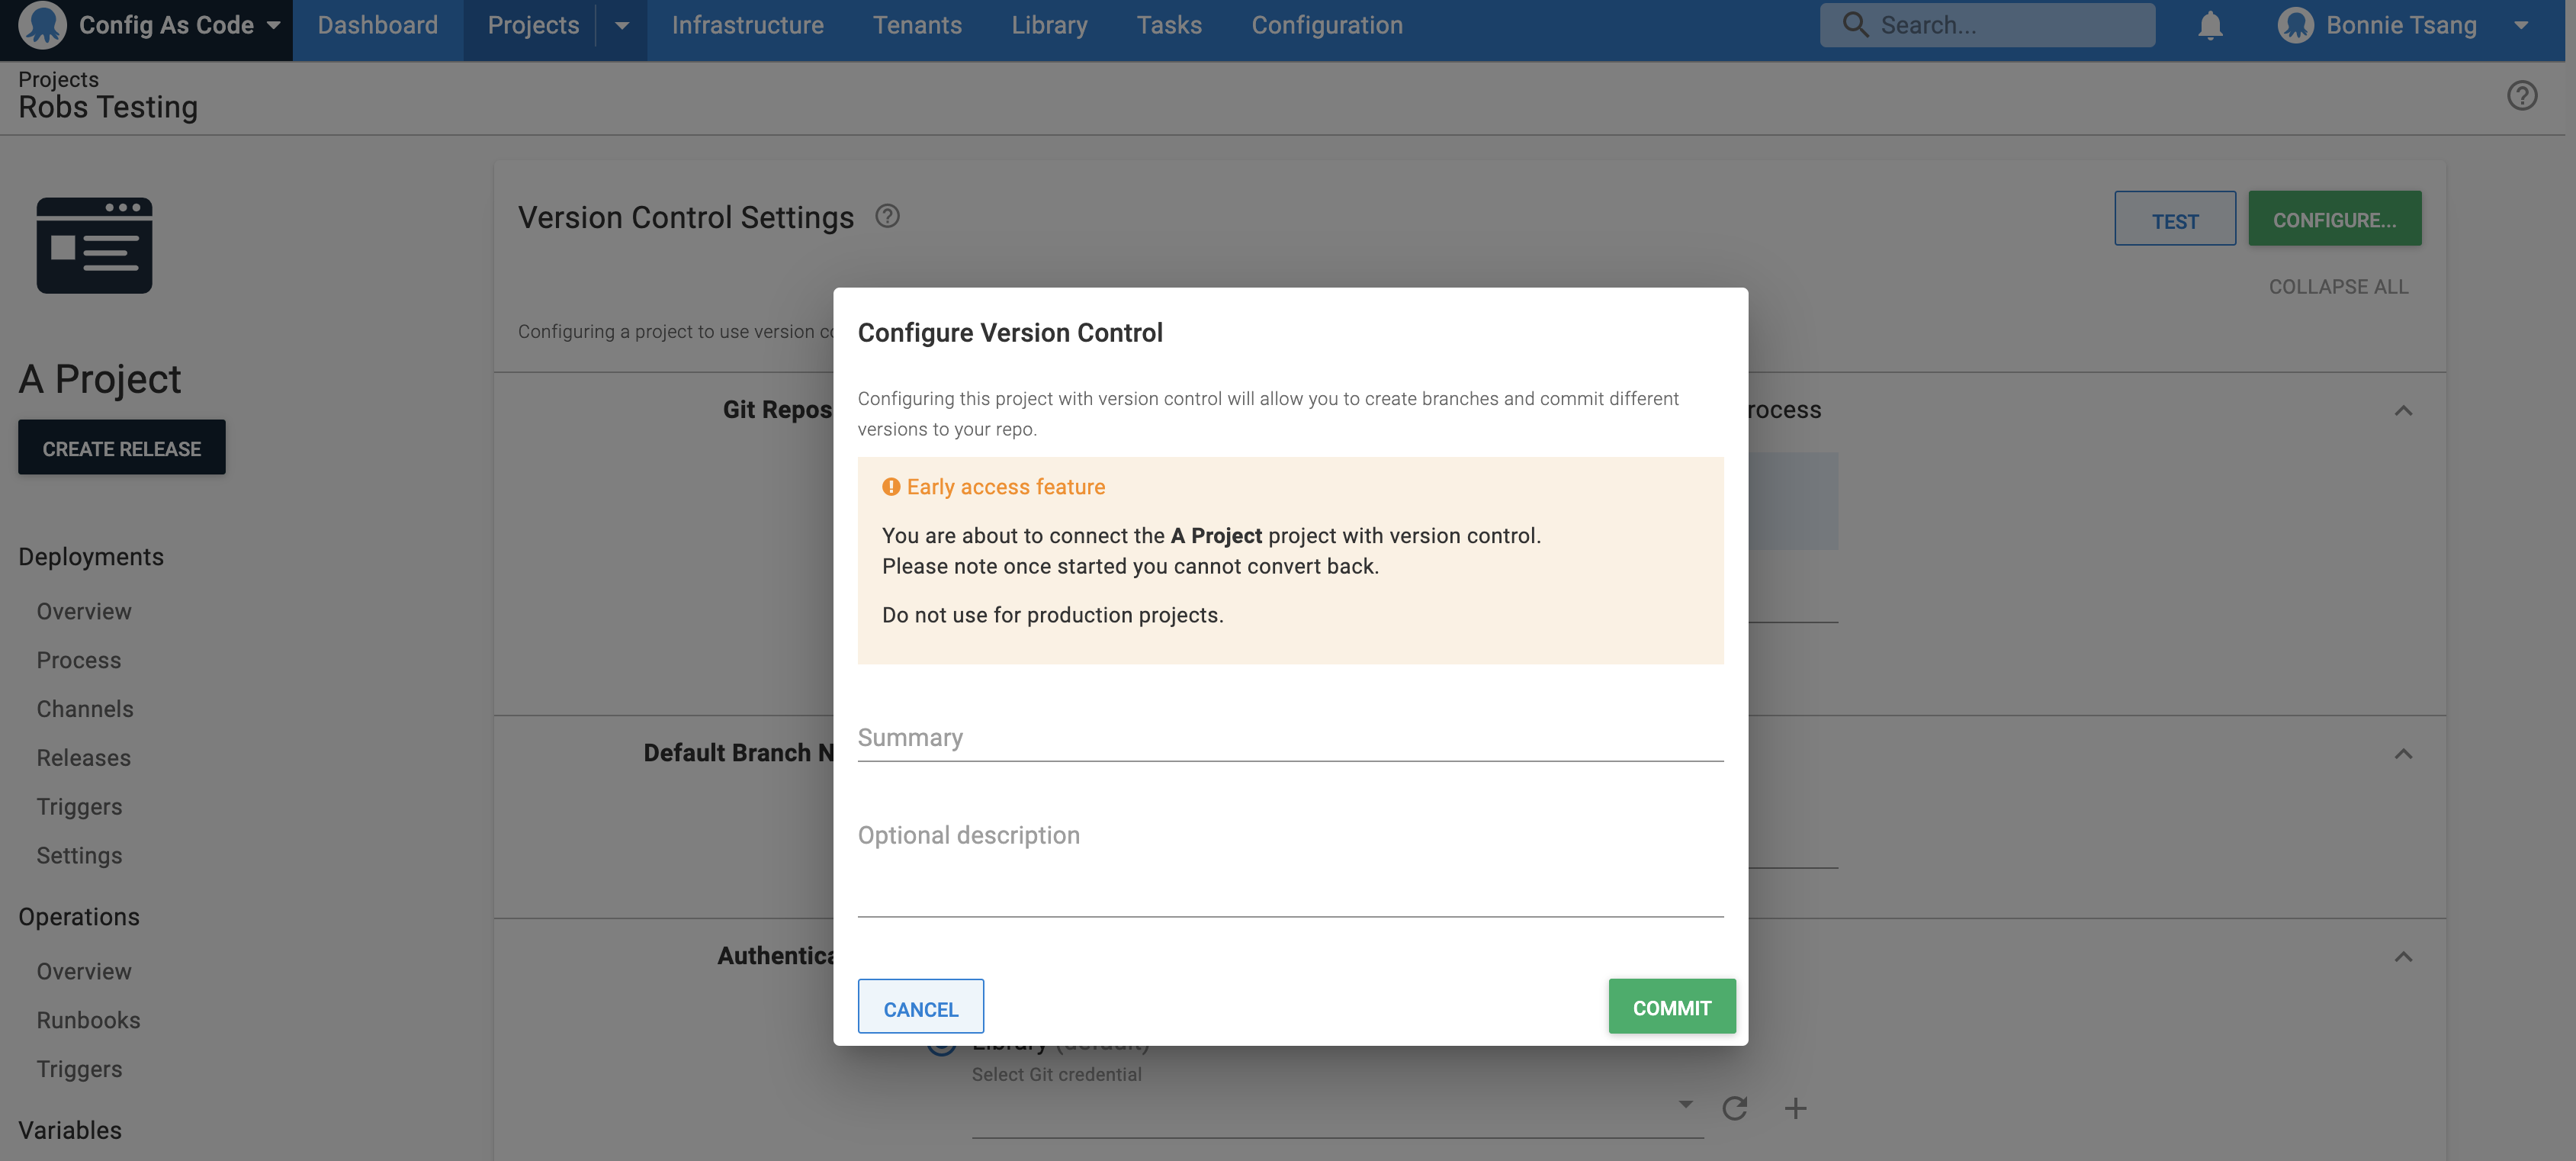The image size is (2576, 1161).
Task: Open notifications via the bell icon
Action: click(2210, 24)
